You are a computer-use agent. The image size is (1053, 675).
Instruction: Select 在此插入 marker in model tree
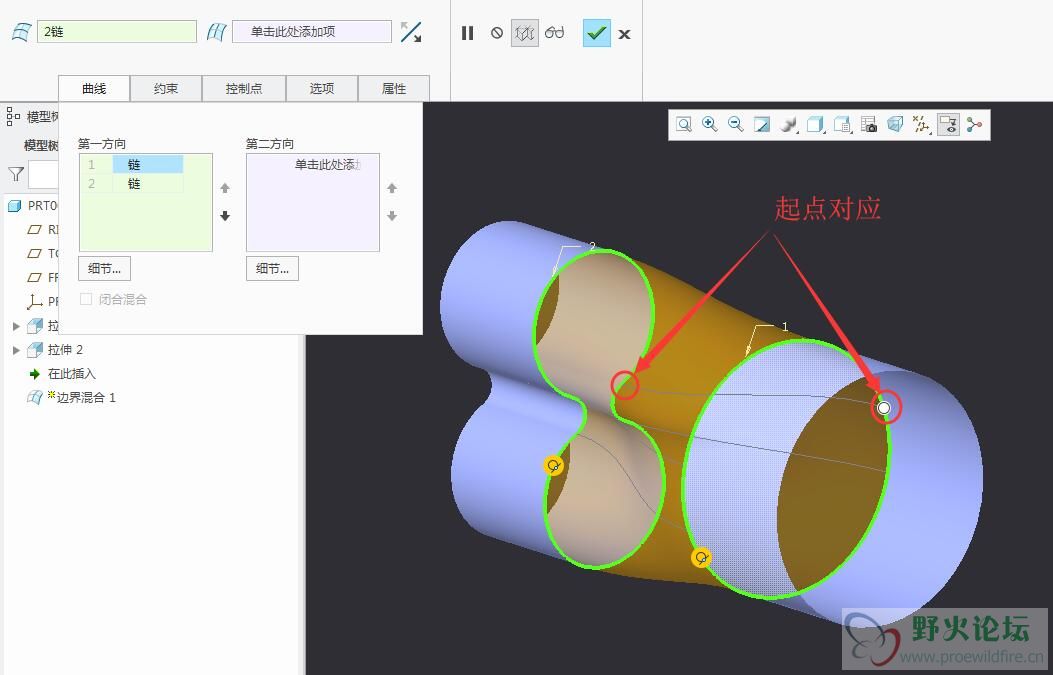click(x=72, y=373)
